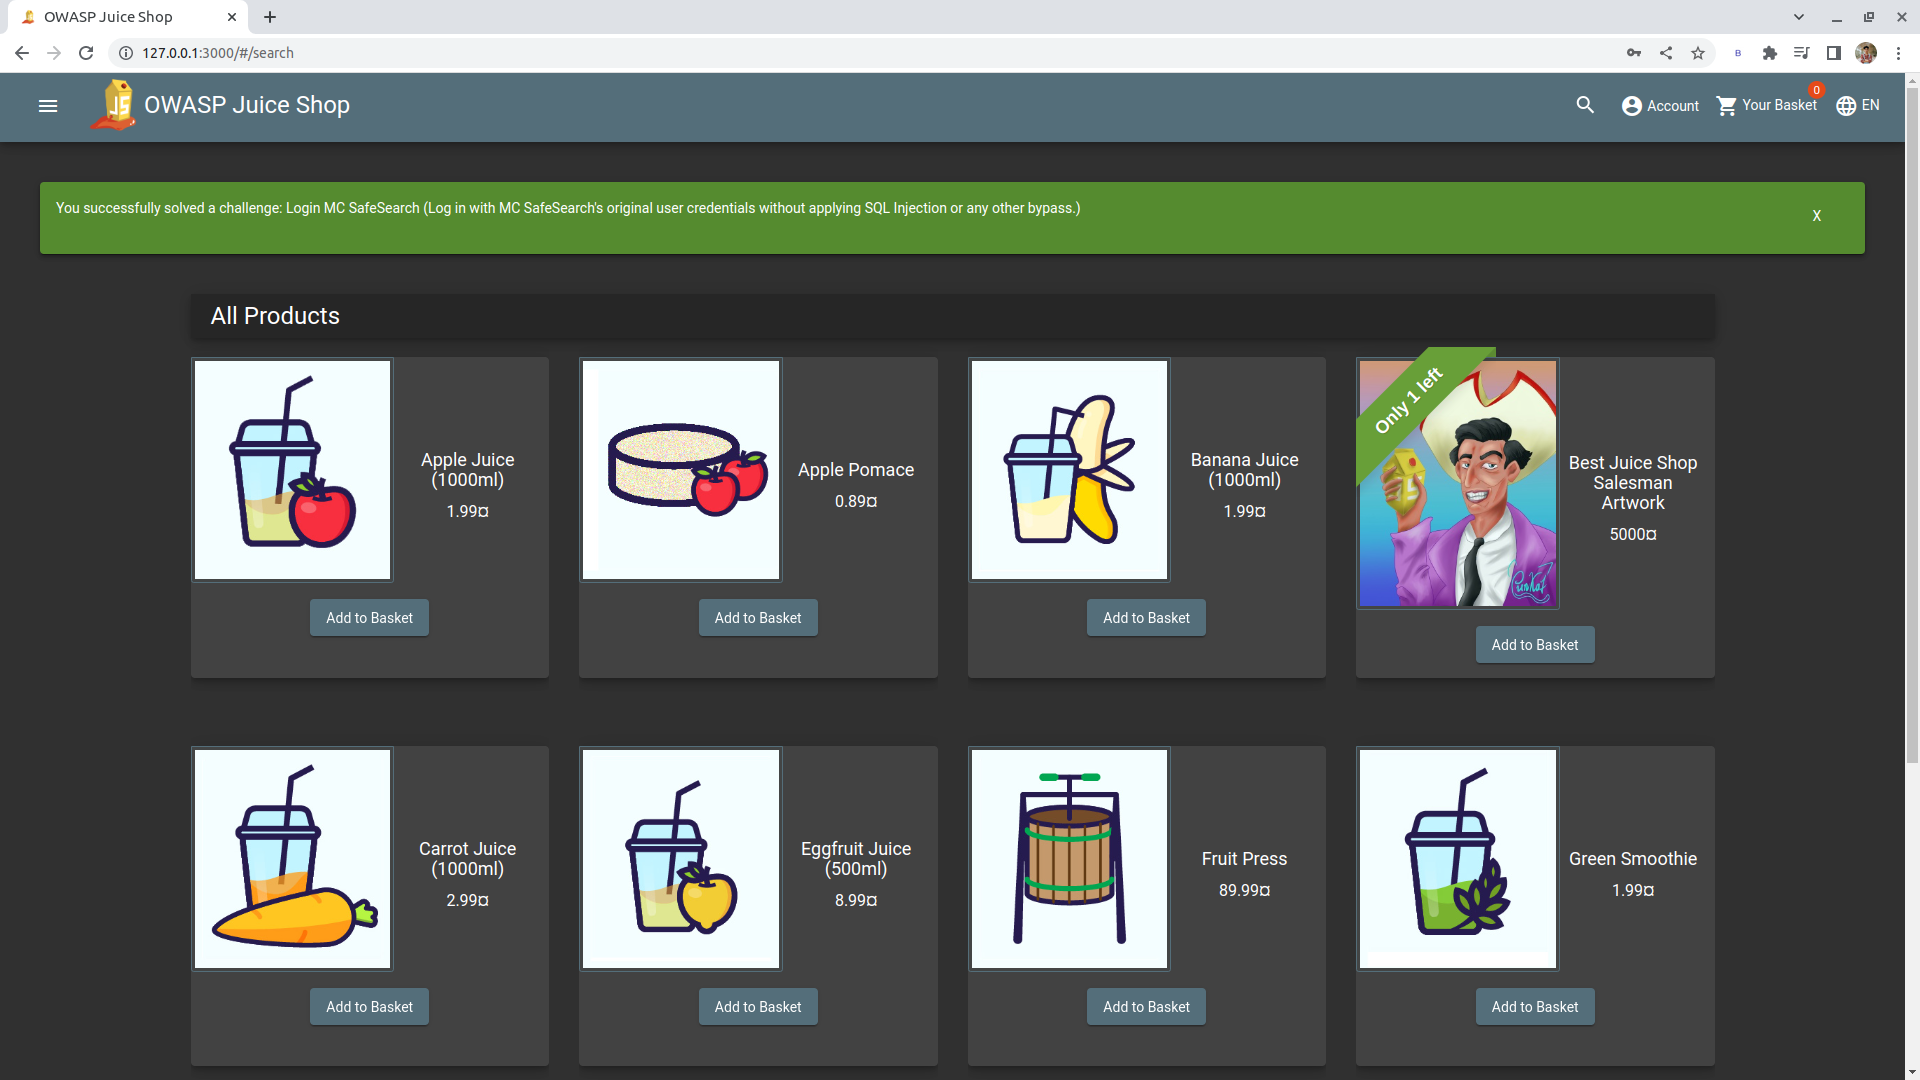
Task: Open the Account menu
Action: tap(1660, 106)
